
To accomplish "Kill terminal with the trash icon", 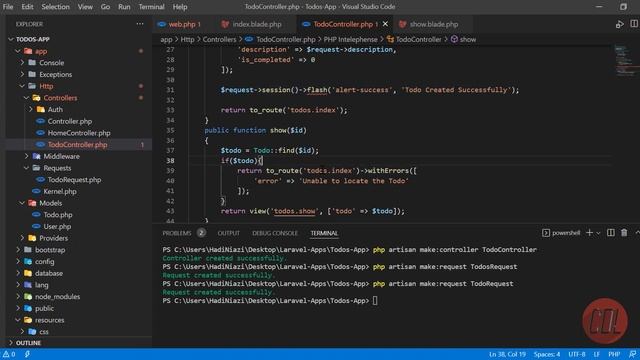I will click(x=624, y=233).
